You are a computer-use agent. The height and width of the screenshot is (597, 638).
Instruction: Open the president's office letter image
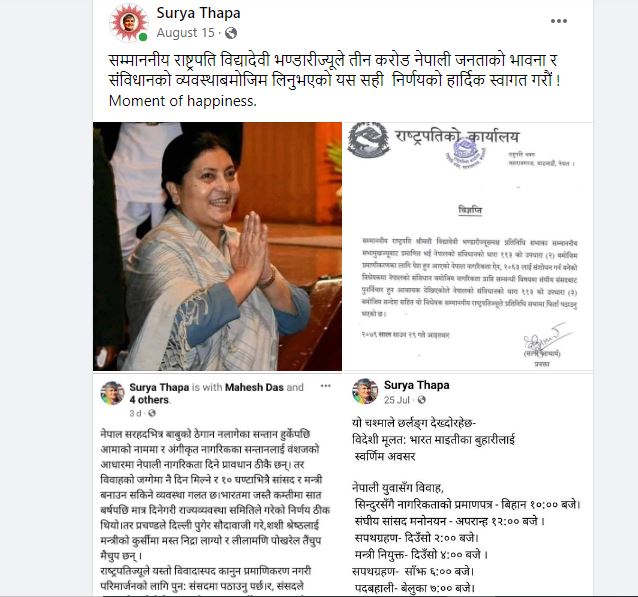point(468,247)
